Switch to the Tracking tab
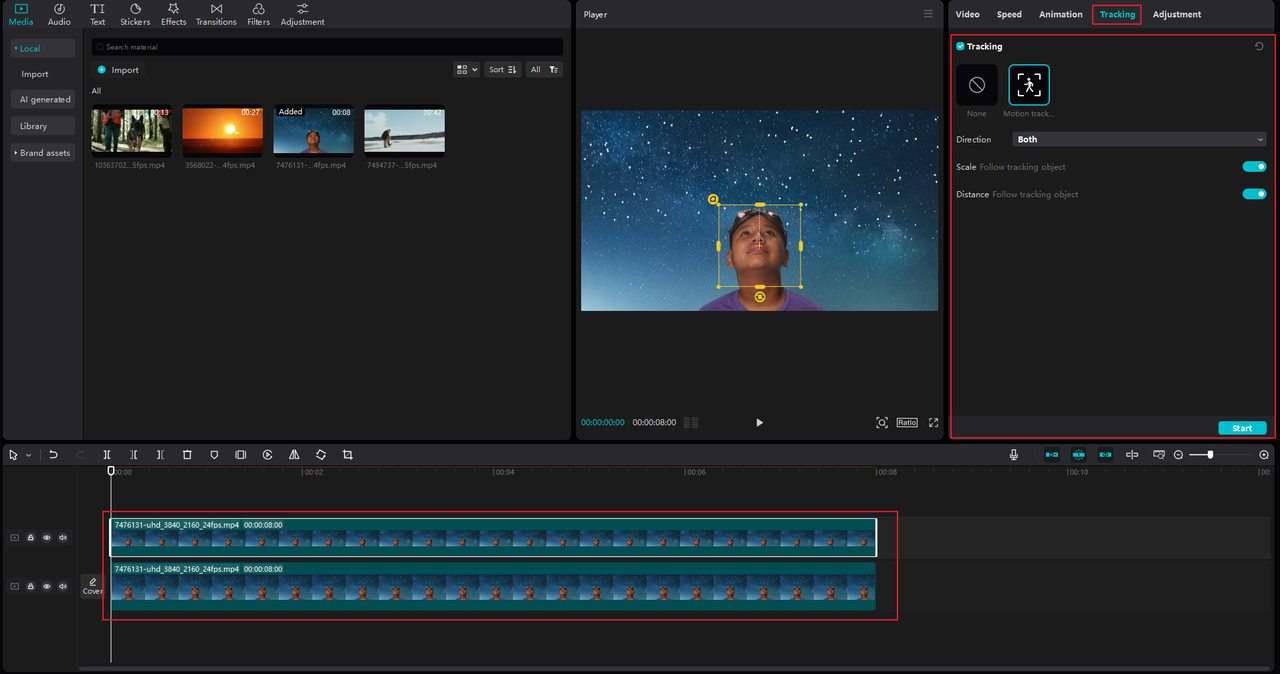 pos(1117,14)
